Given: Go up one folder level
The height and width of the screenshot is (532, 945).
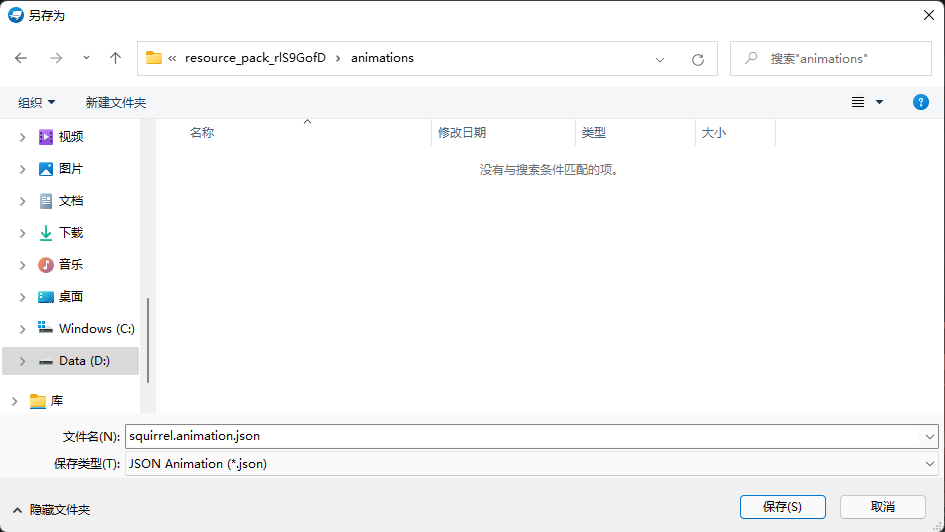Looking at the screenshot, I should tap(115, 58).
